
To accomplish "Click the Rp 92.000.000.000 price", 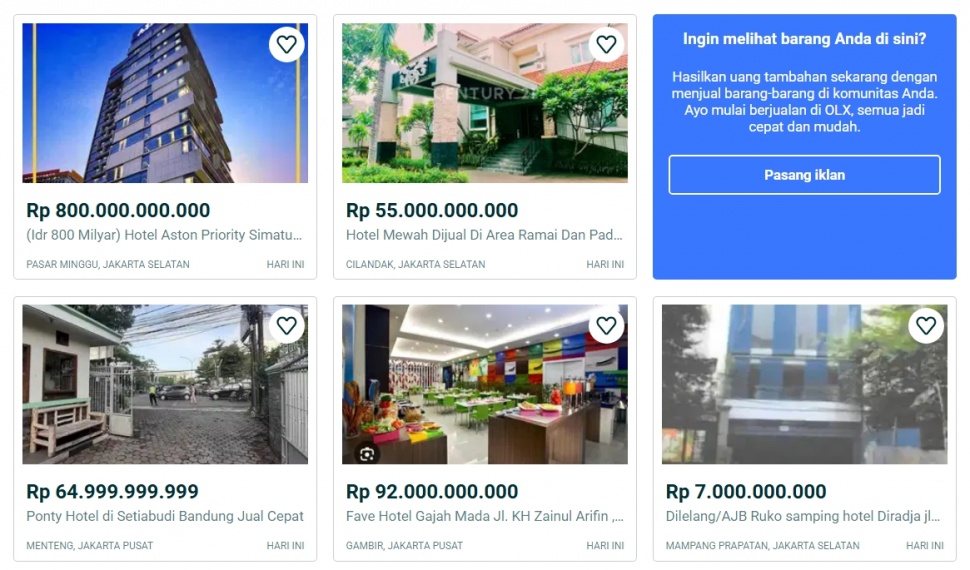I will click(432, 492).
